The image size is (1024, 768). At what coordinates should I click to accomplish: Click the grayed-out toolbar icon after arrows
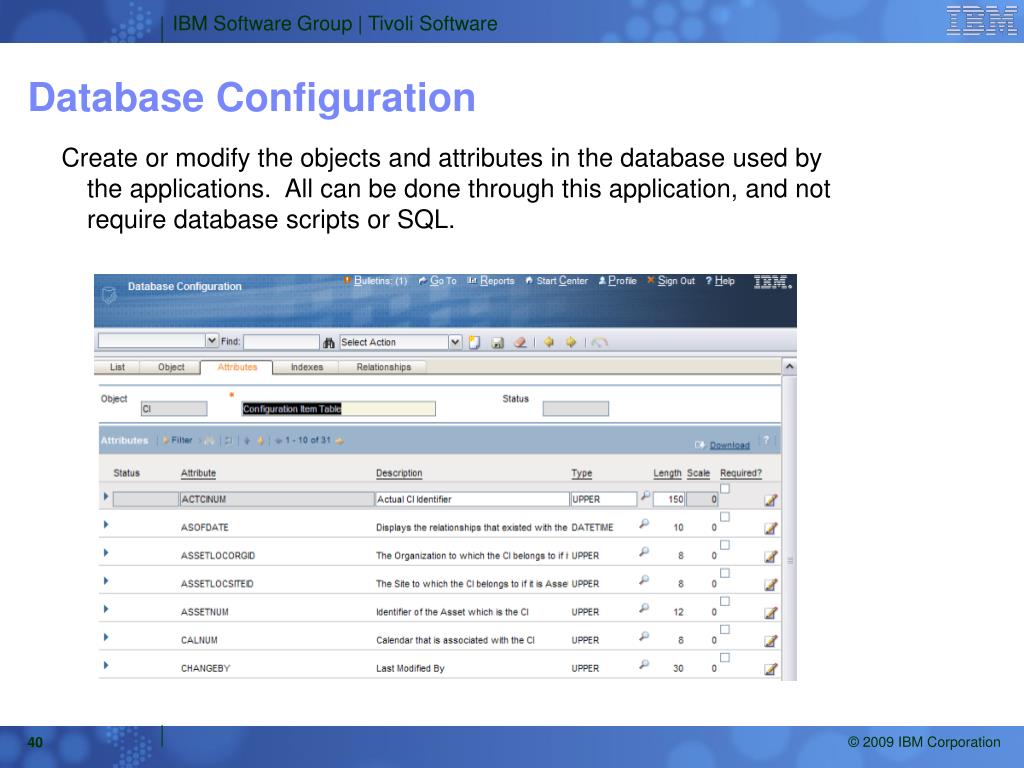599,342
